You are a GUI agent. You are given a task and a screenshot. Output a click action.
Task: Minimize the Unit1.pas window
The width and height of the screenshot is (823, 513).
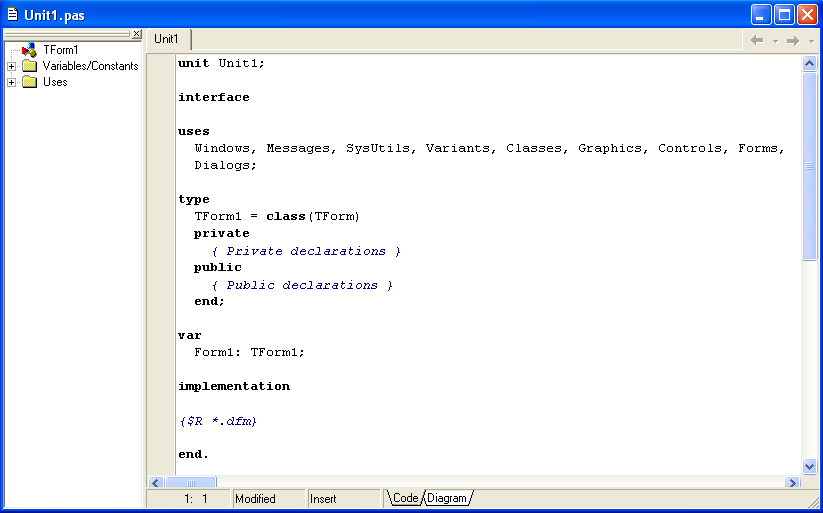761,15
